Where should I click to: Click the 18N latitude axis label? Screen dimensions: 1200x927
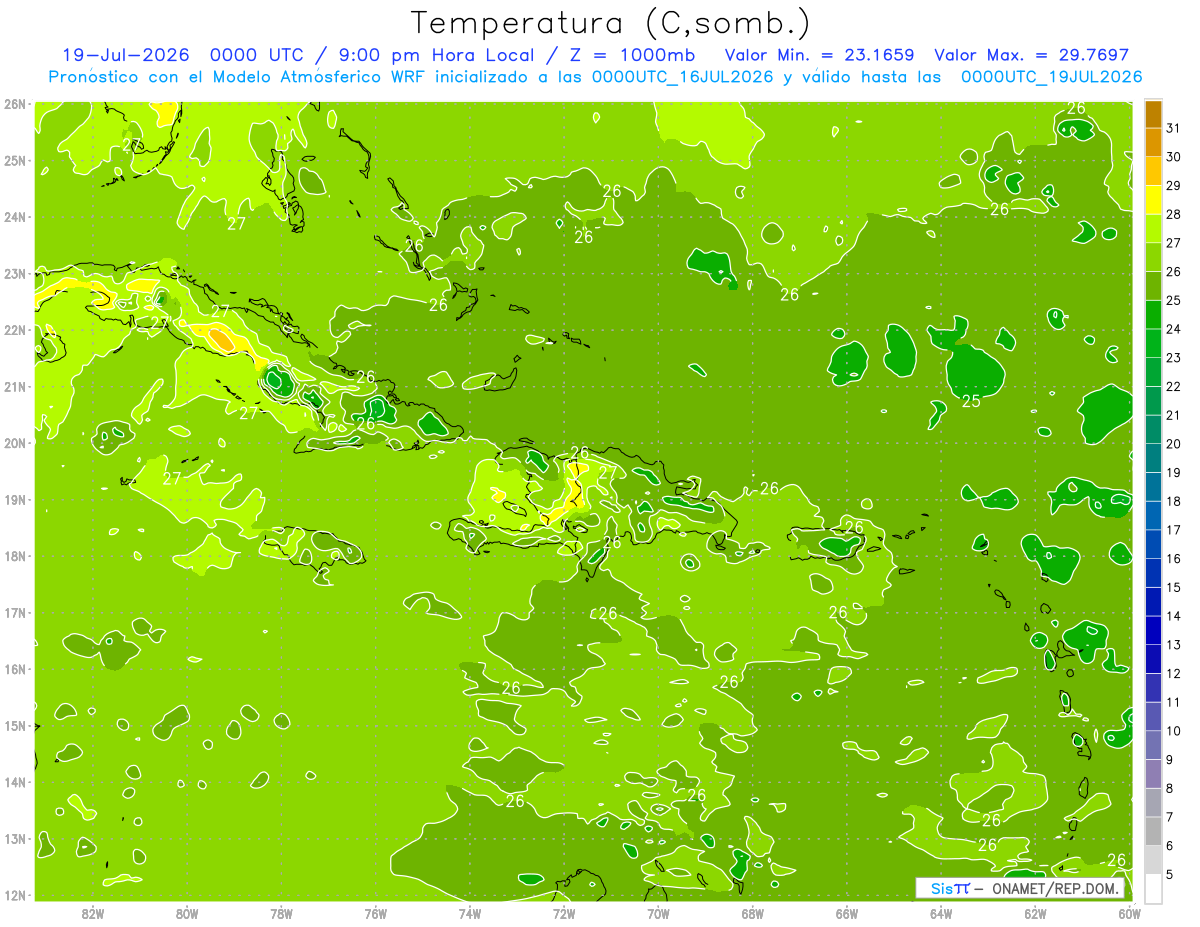tap(15, 556)
